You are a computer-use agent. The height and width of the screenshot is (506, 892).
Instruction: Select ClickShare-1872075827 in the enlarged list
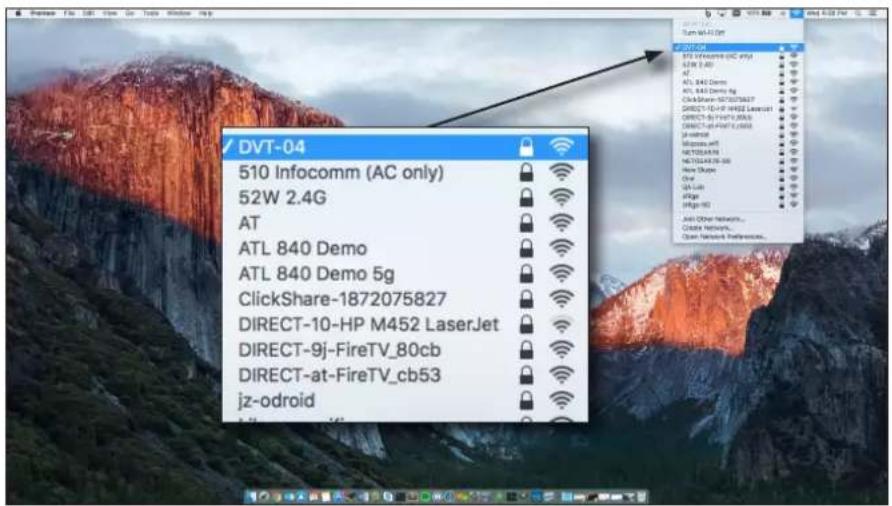click(405, 299)
